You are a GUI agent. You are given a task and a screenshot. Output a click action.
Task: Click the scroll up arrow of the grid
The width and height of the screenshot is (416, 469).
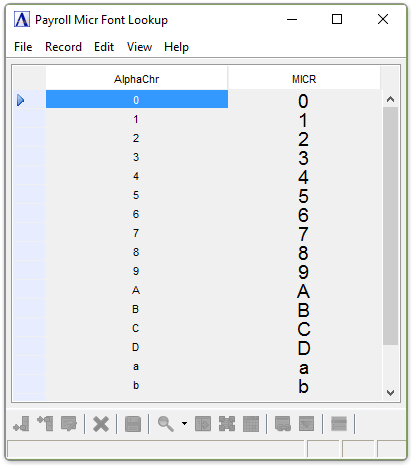coord(390,99)
